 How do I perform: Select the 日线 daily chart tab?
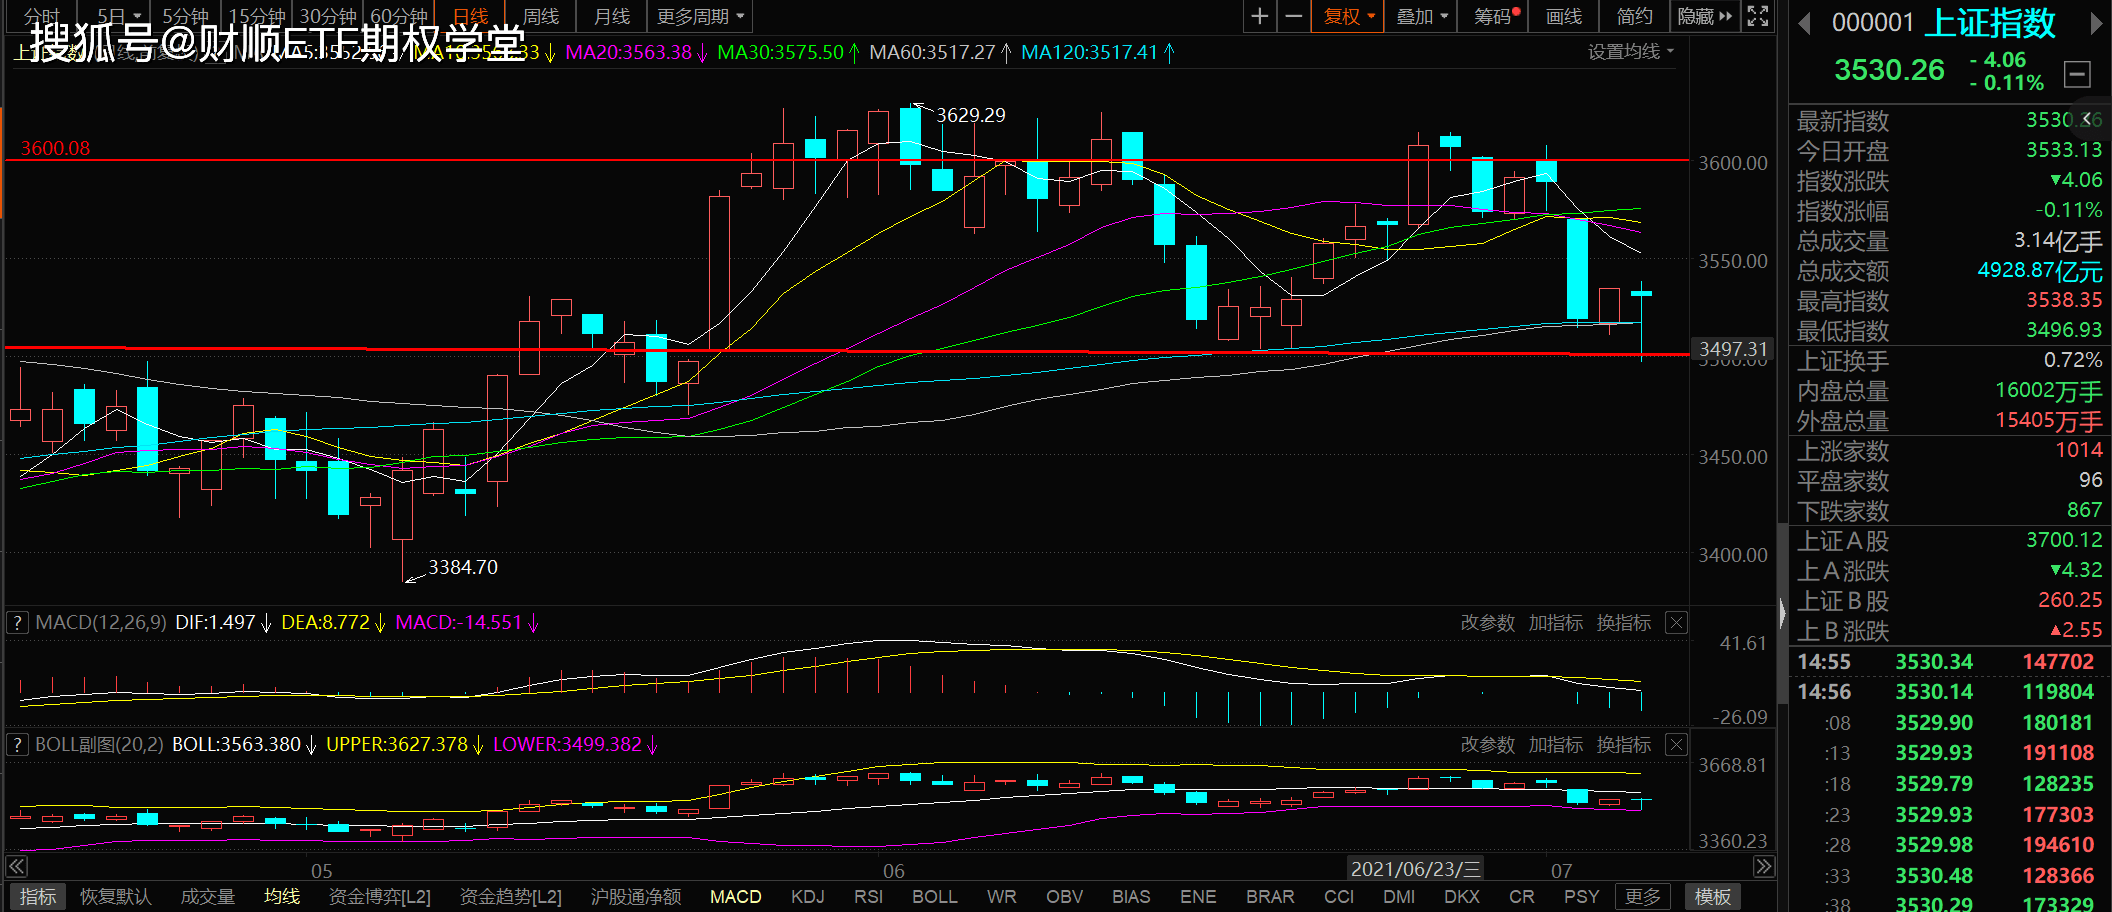470,16
